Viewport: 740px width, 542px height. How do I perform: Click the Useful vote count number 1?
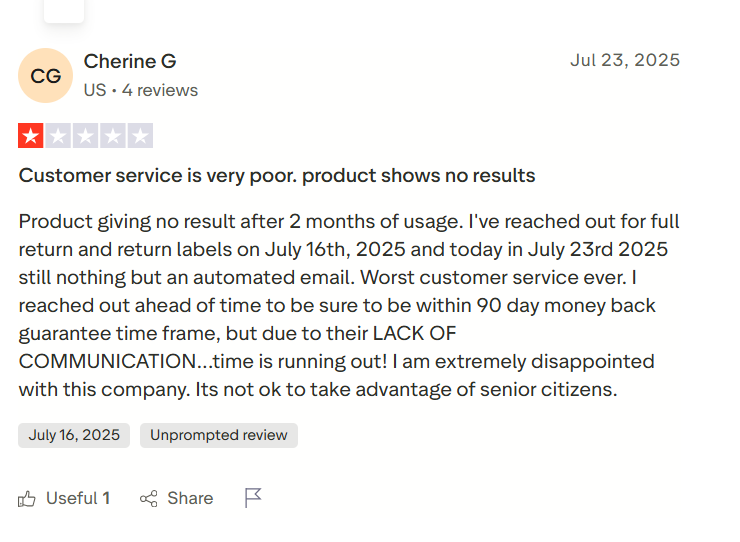pos(106,498)
